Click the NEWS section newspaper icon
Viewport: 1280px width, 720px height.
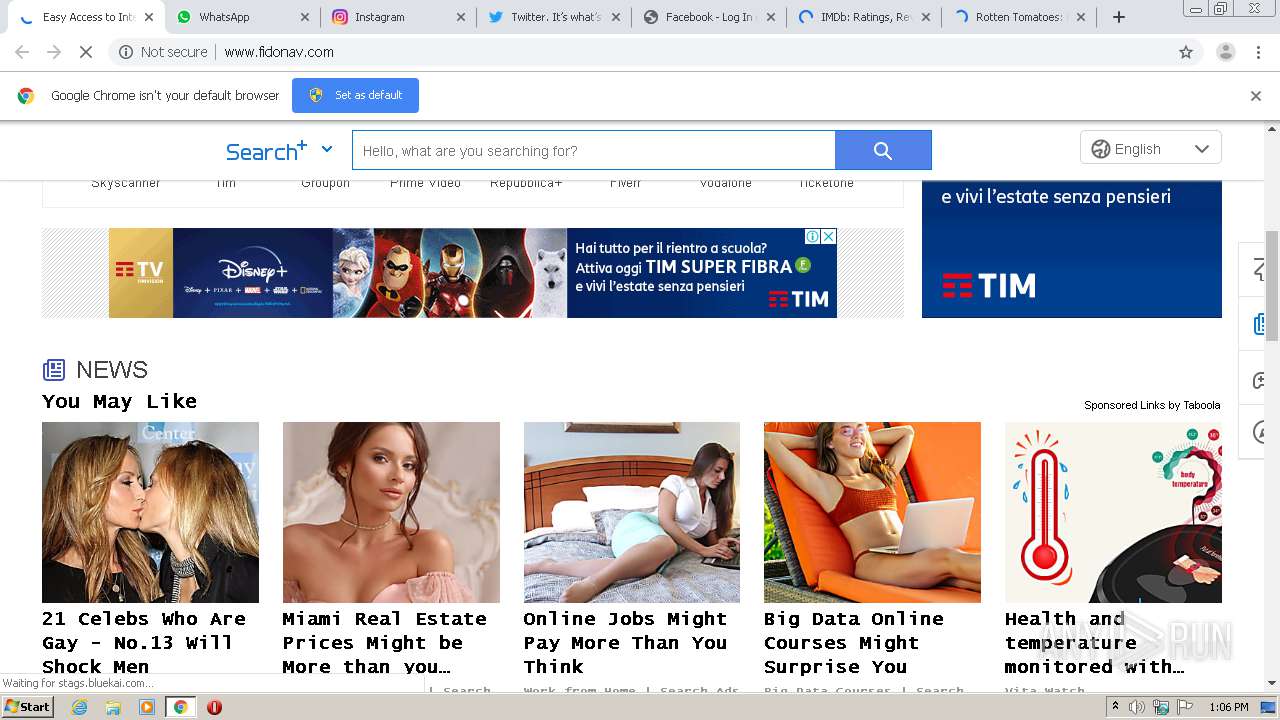pyautogui.click(x=54, y=370)
